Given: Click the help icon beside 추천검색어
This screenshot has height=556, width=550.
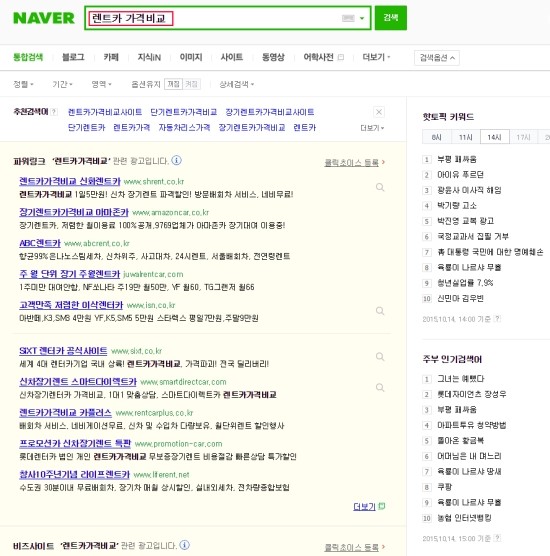Looking at the screenshot, I should [x=54, y=112].
